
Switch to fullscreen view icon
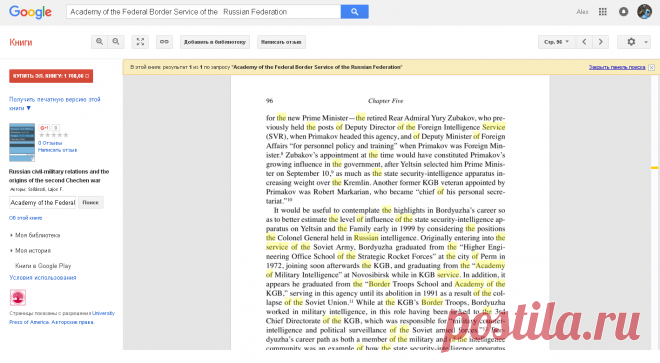pos(140,42)
